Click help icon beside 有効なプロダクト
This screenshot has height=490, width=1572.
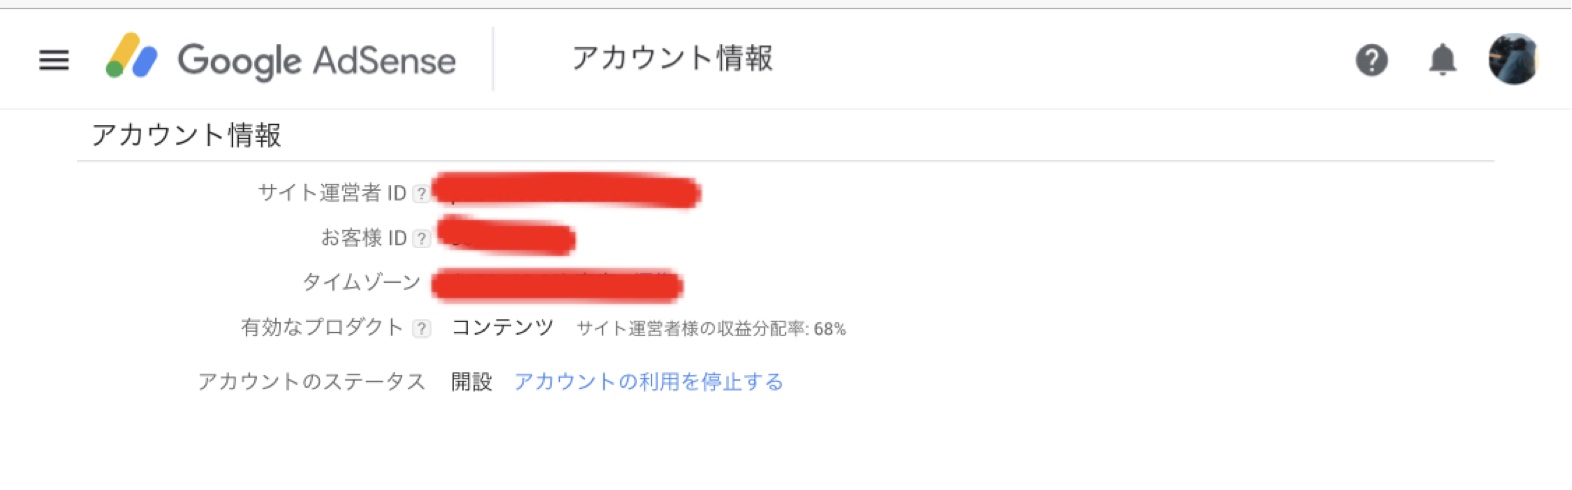click(x=422, y=328)
